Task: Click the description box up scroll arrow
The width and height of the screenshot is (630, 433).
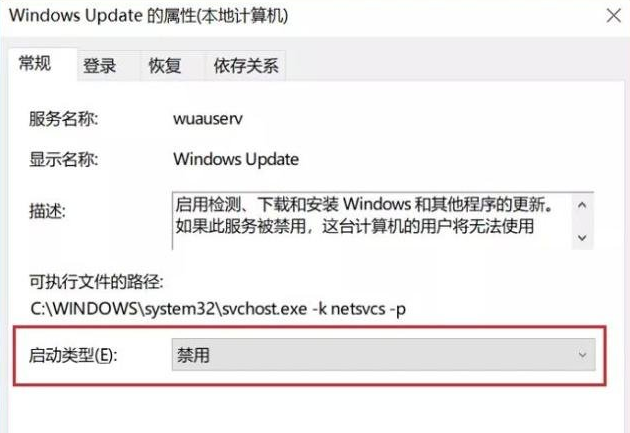Action: point(582,205)
